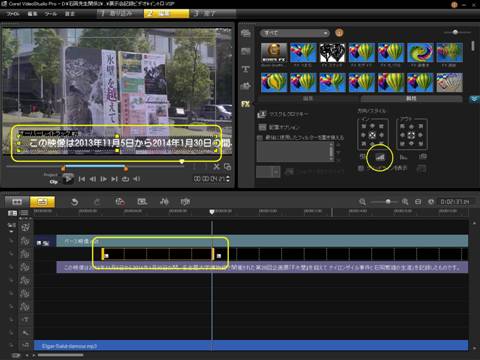Open the File menu
The height and width of the screenshot is (360, 480).
13,14
